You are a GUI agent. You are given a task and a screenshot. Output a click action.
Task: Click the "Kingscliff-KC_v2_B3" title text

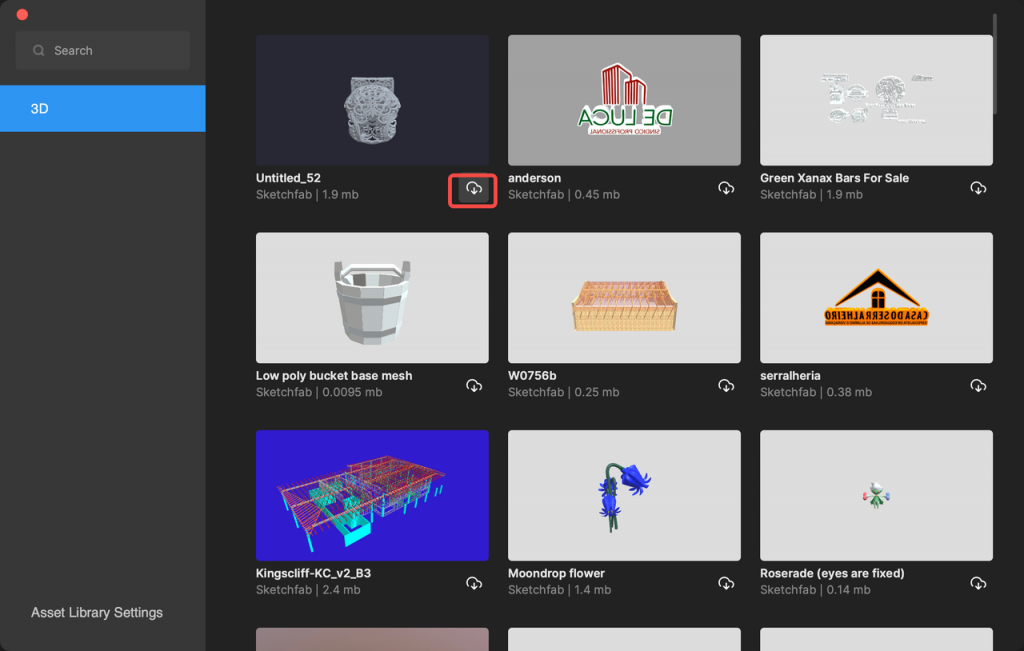click(x=313, y=573)
